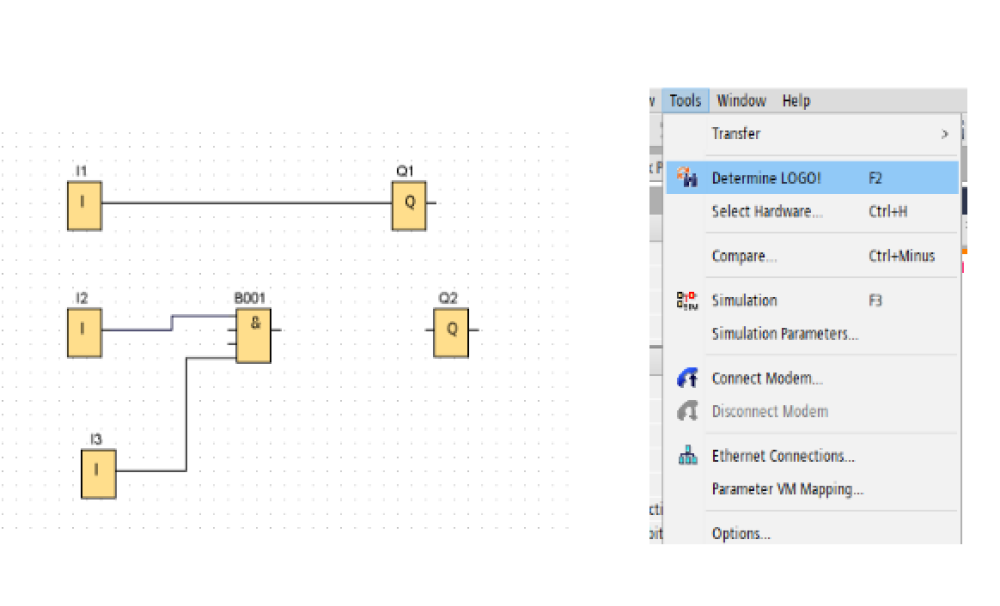Click the I2 block label
Image resolution: width=1000 pixels, height=606 pixels.
(x=82, y=298)
